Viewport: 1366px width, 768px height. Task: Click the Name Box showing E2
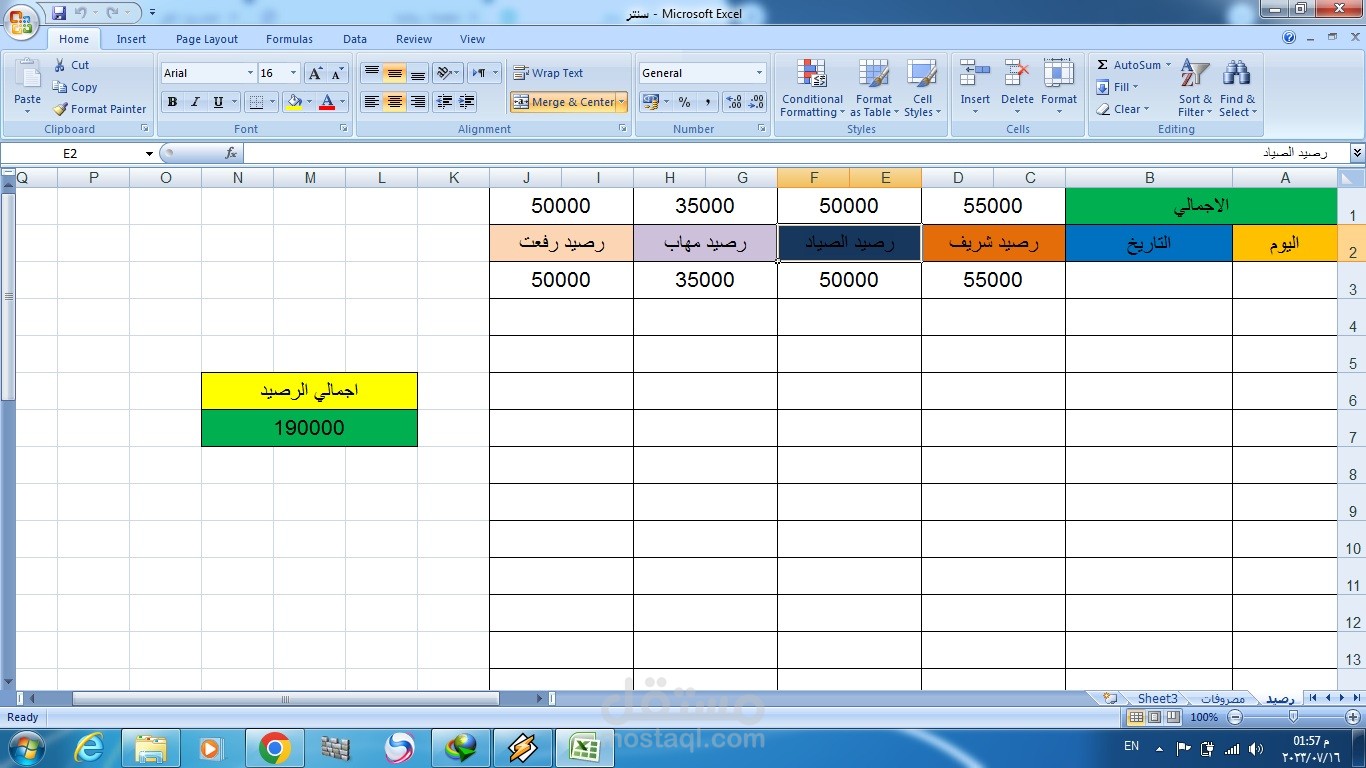(x=78, y=153)
